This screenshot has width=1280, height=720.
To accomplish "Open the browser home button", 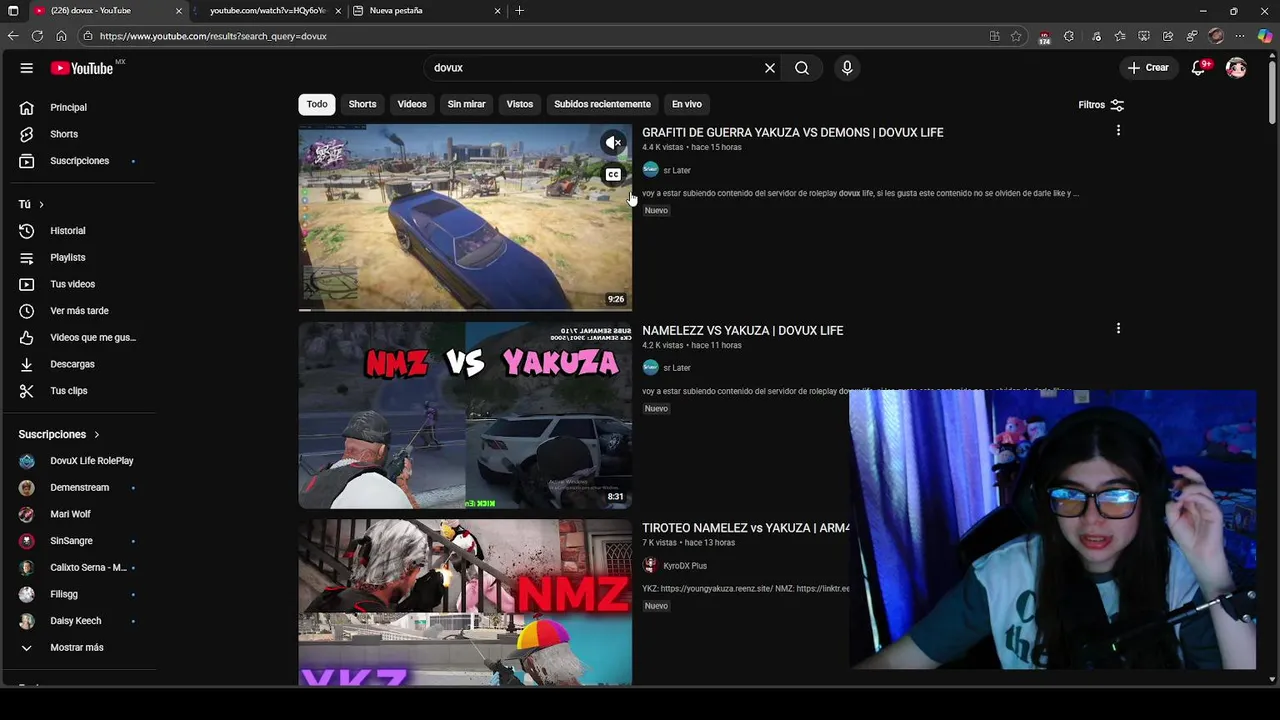I will 61,36.
